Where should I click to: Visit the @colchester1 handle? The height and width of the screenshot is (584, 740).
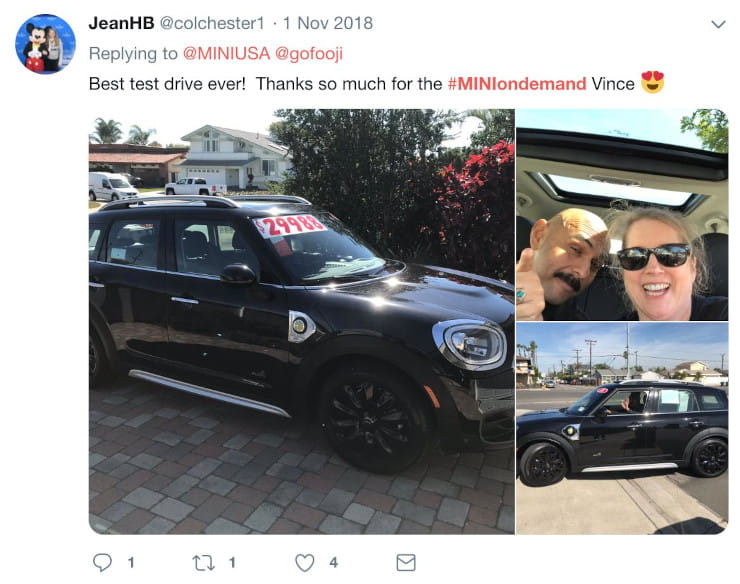[212, 23]
